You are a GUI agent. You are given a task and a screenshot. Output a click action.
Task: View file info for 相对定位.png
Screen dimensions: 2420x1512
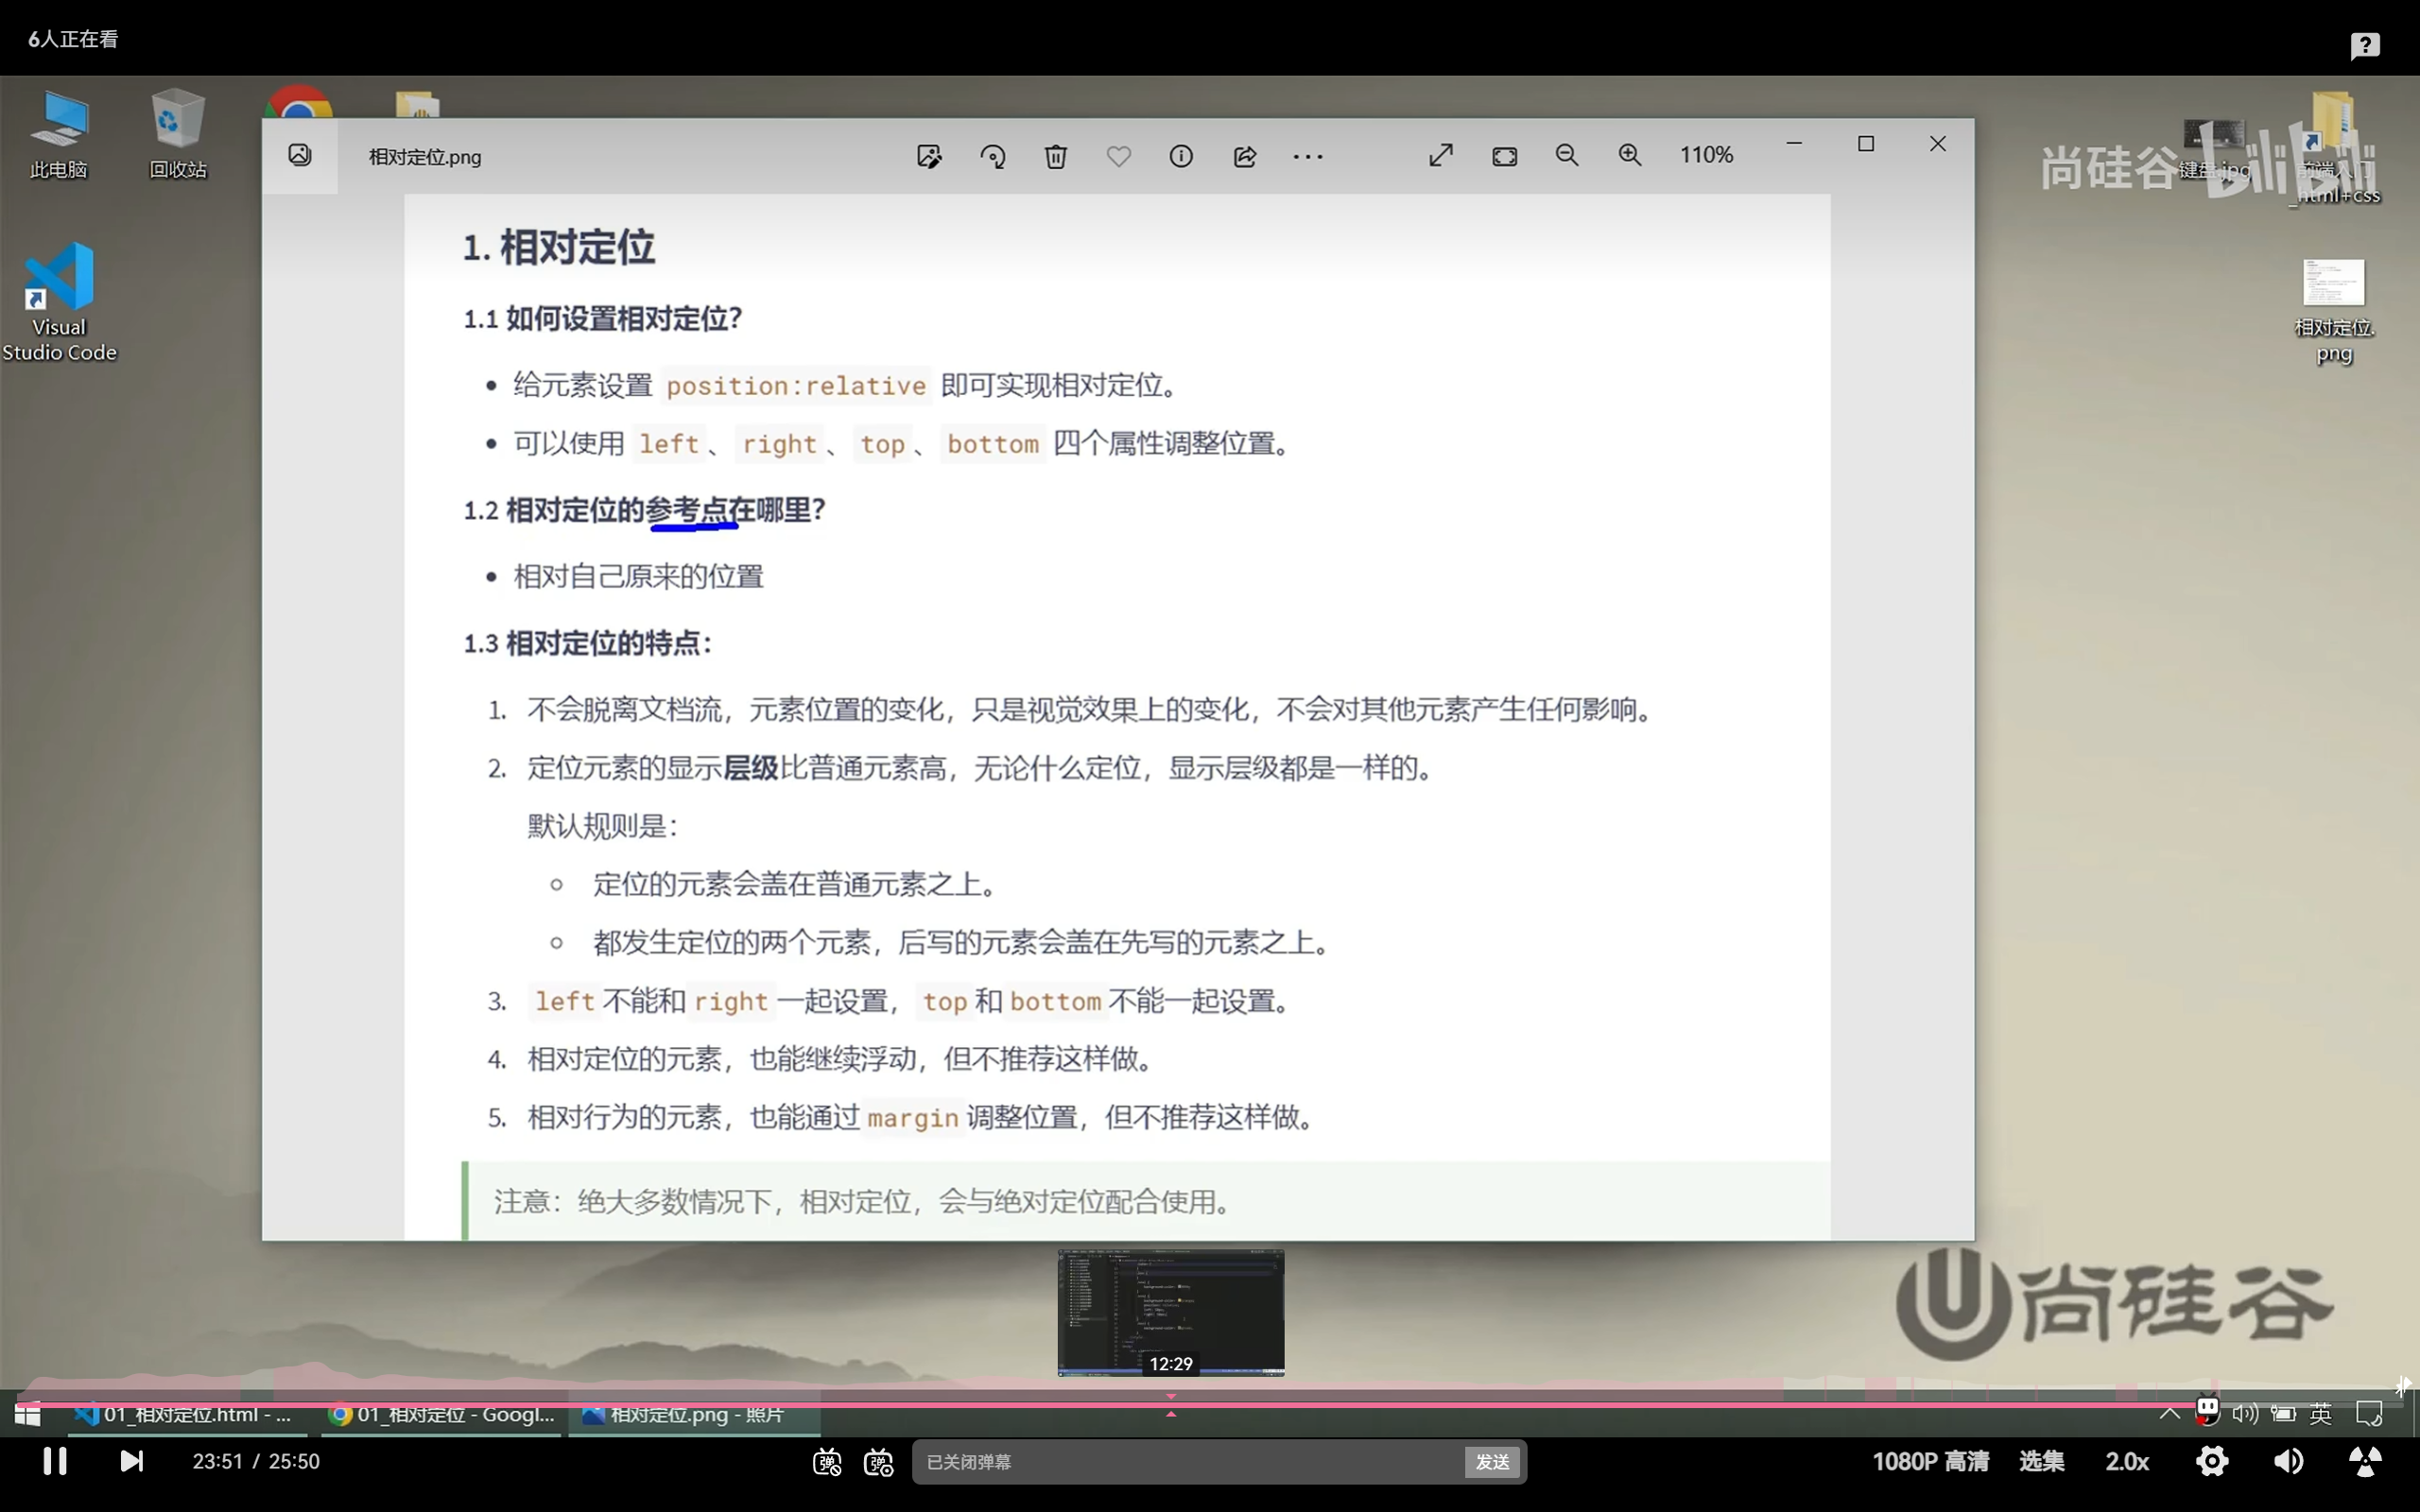(1181, 156)
